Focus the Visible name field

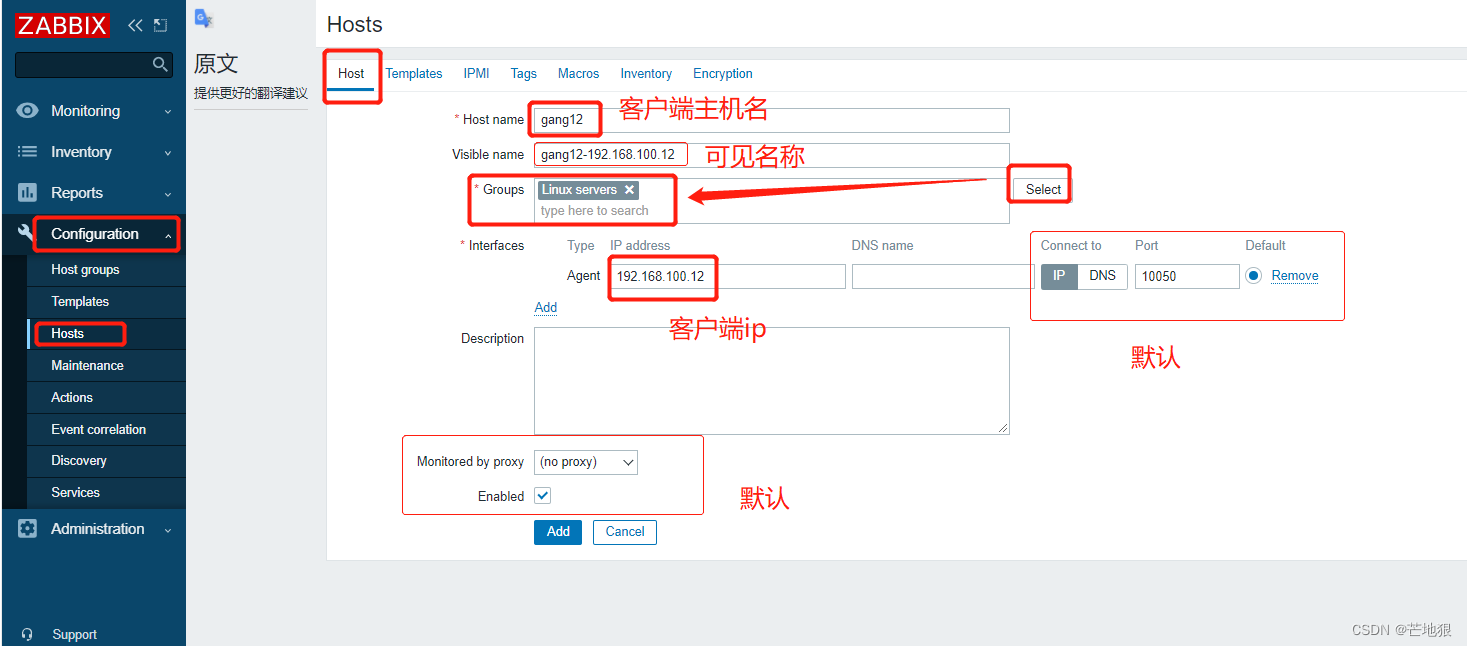[772, 155]
